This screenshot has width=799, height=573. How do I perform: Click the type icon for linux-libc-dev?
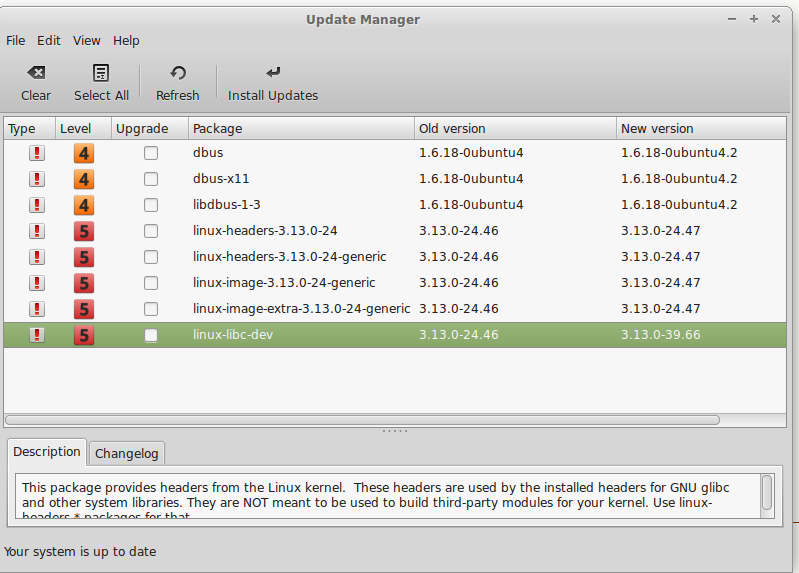point(37,335)
